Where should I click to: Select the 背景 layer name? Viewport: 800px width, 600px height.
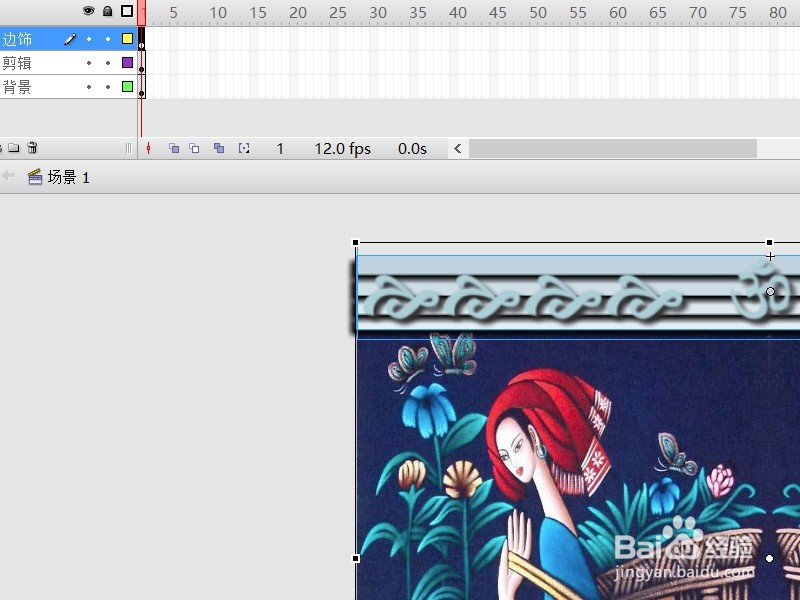coord(17,87)
